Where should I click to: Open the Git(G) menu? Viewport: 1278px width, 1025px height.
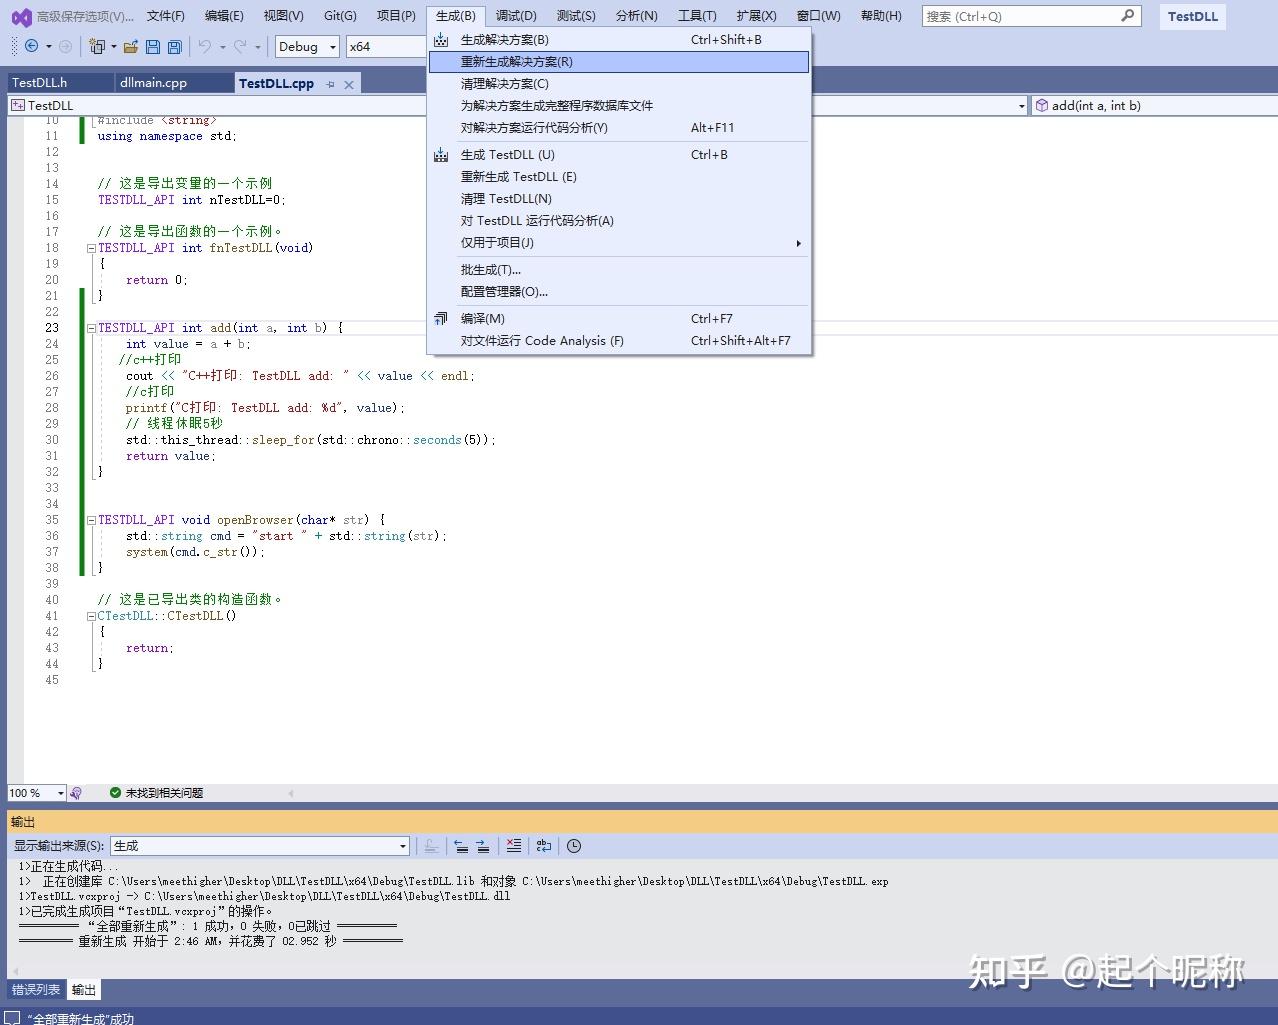(340, 16)
